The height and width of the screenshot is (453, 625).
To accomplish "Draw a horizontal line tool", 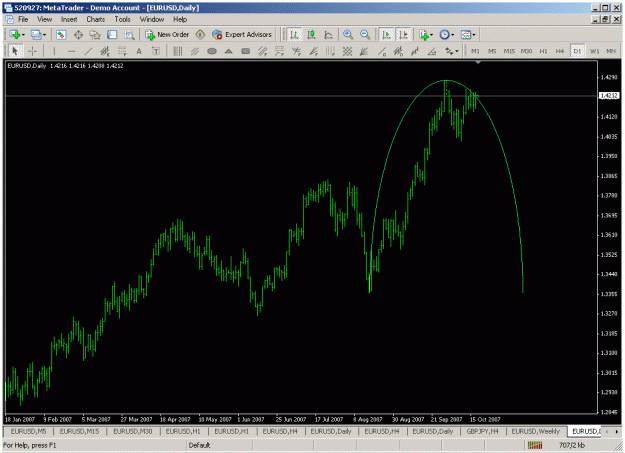I will pos(71,51).
